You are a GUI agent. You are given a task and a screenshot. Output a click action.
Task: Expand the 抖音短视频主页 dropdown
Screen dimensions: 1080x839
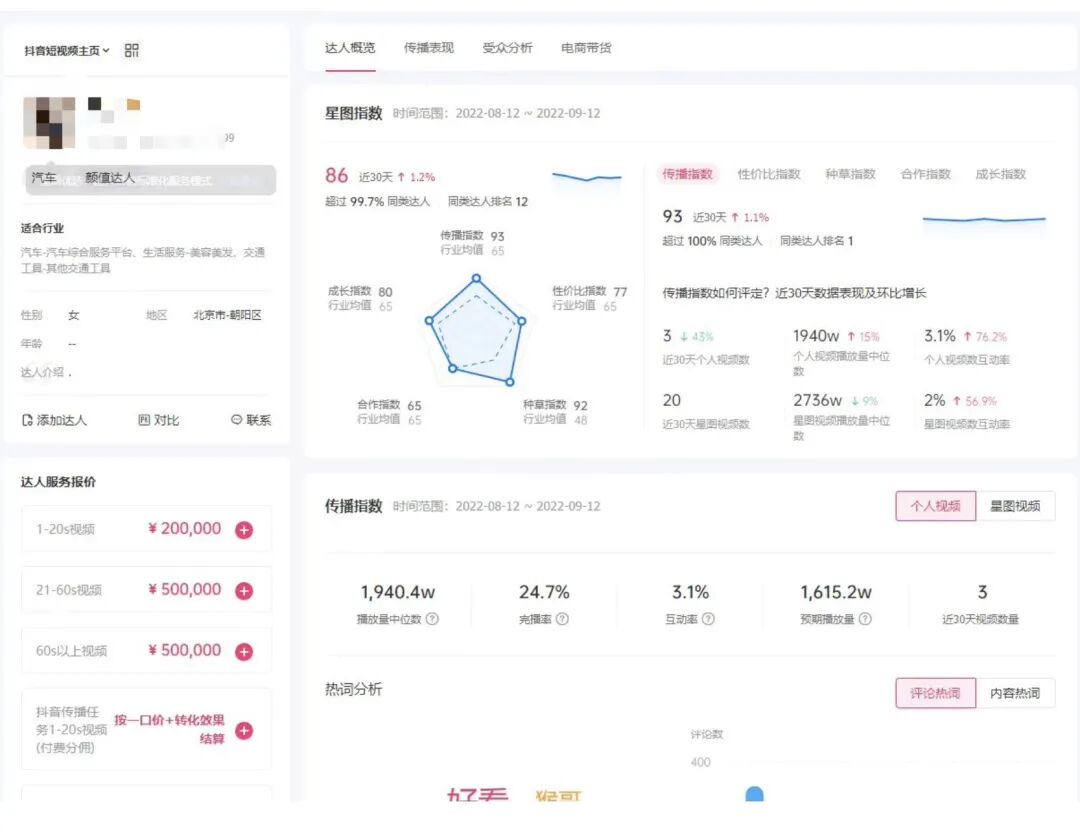(67, 50)
